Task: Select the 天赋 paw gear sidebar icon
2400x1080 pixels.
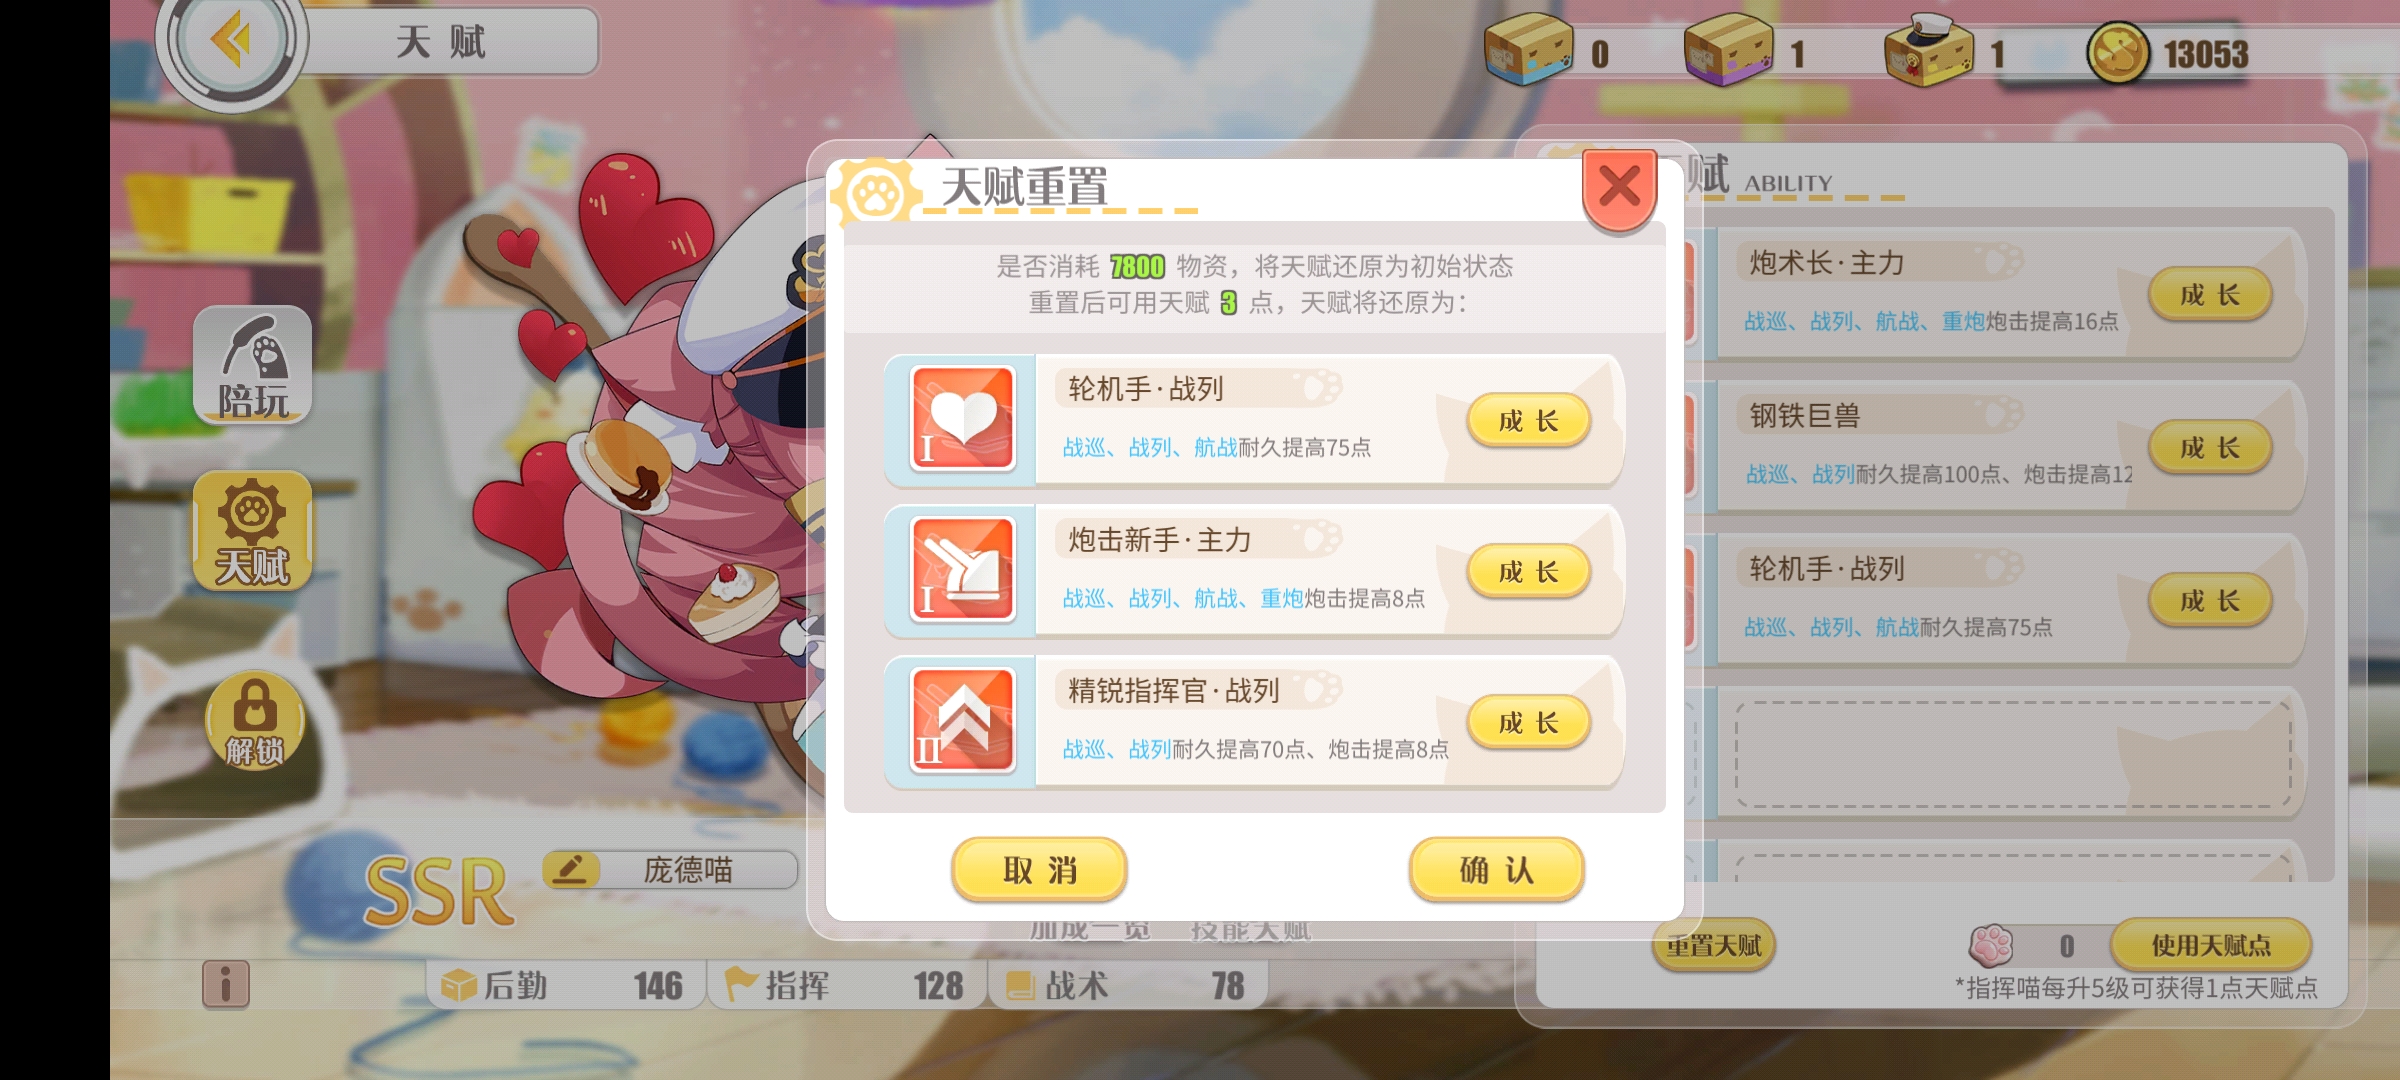Action: pyautogui.click(x=253, y=531)
